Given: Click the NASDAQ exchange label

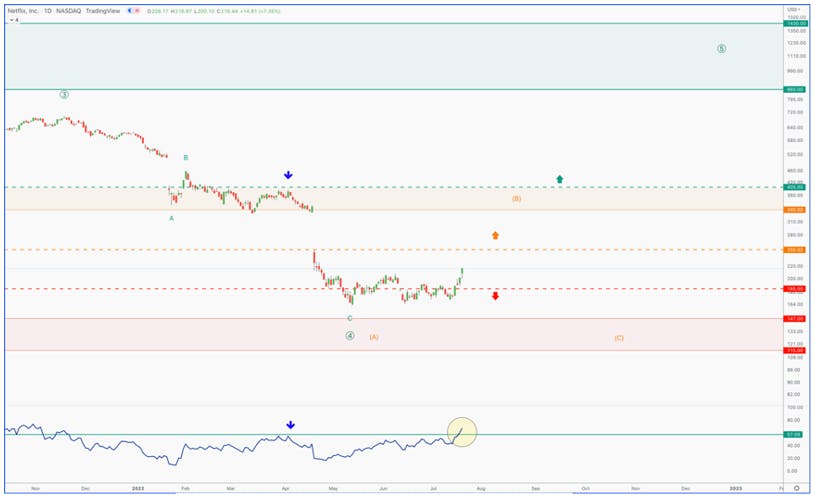Looking at the screenshot, I should (69, 10).
